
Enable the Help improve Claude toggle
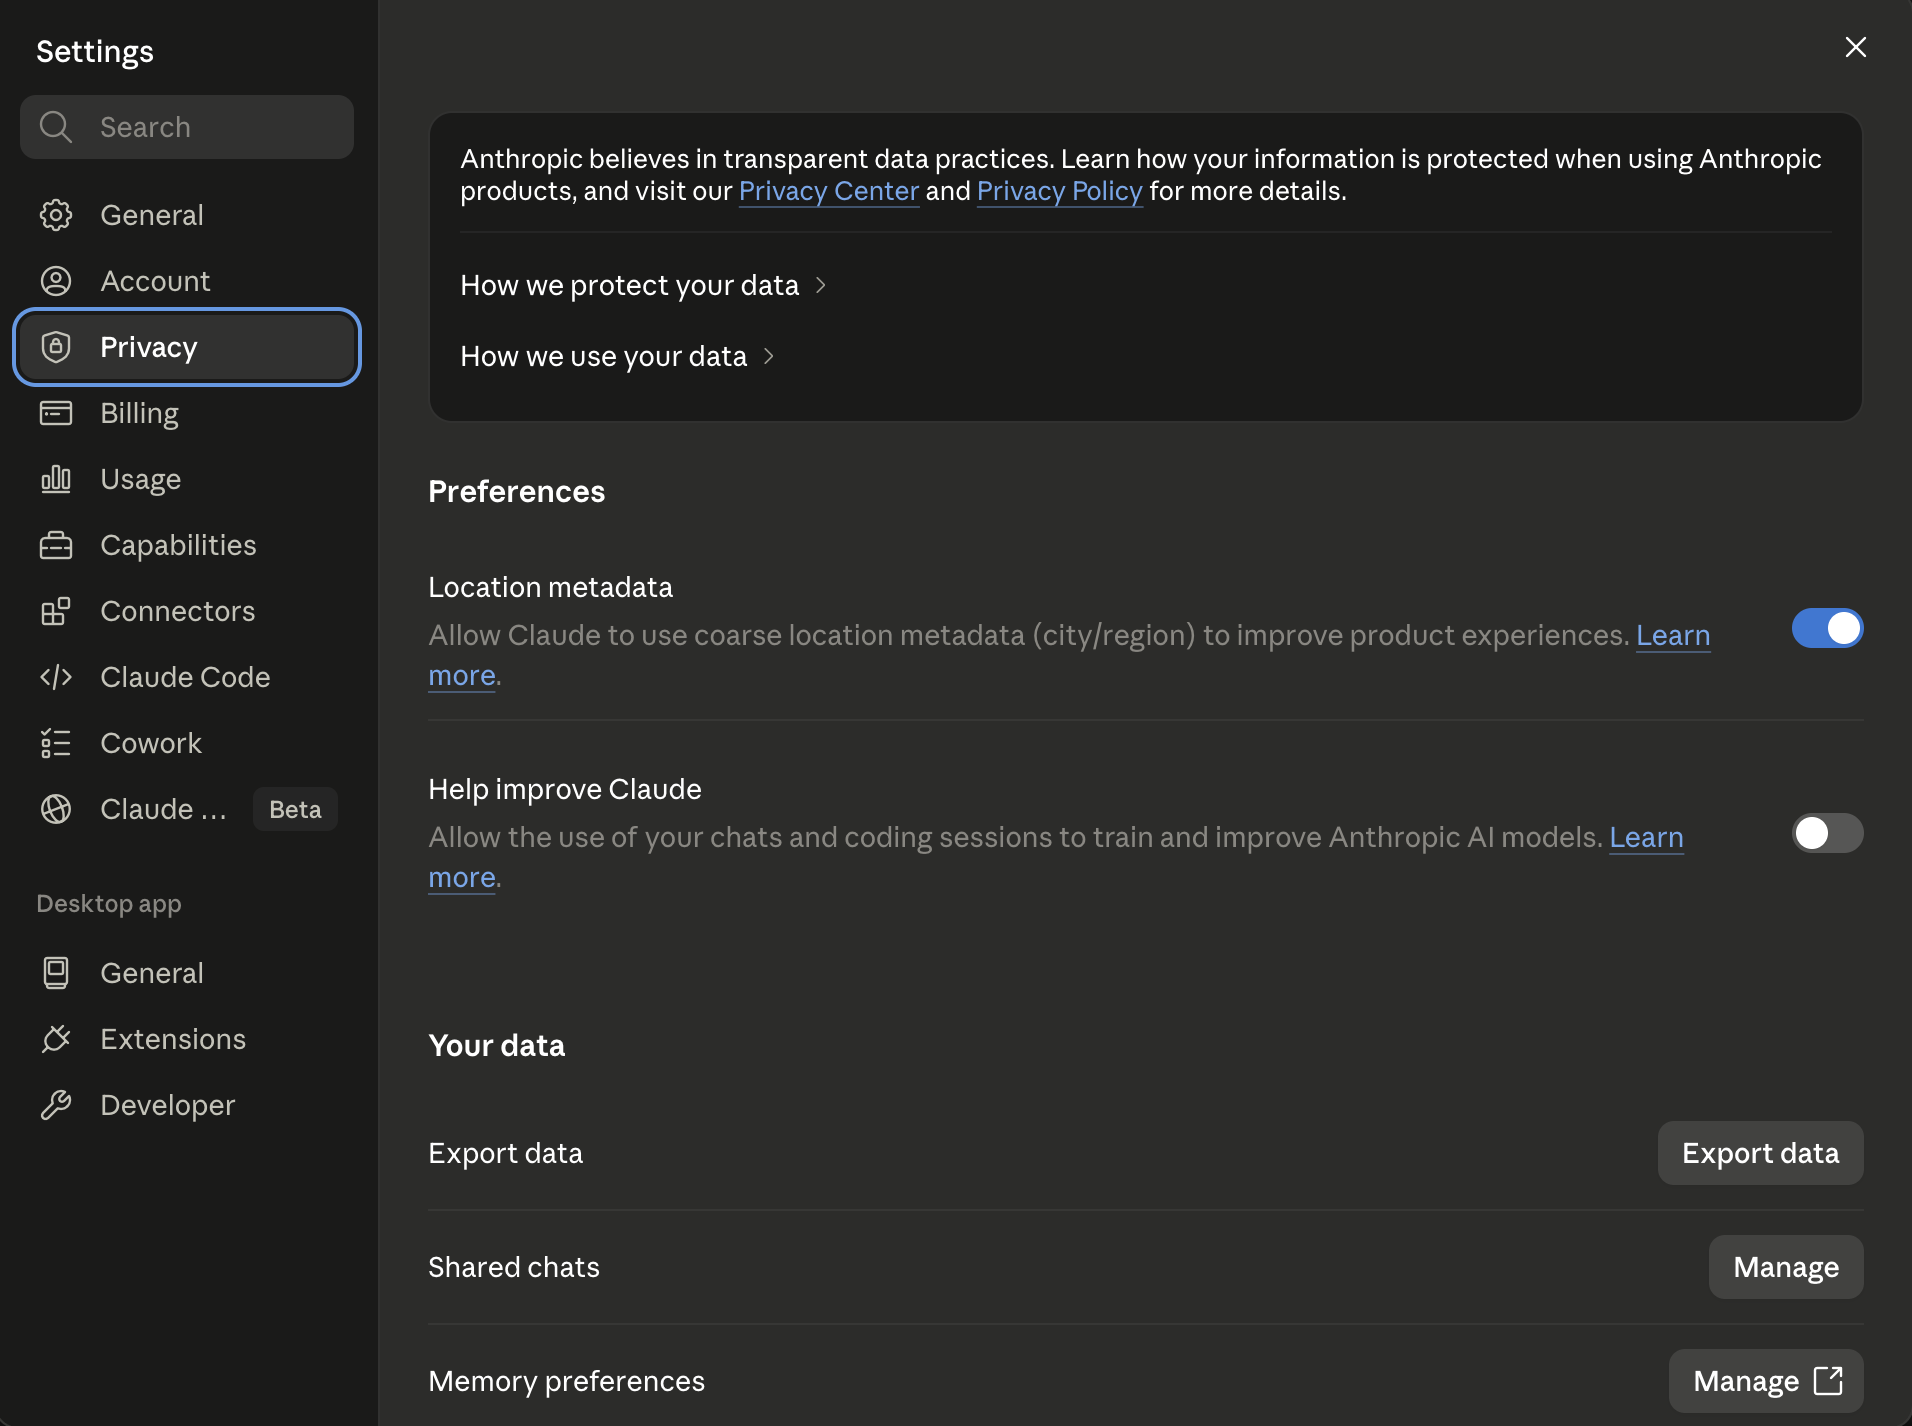click(1827, 832)
